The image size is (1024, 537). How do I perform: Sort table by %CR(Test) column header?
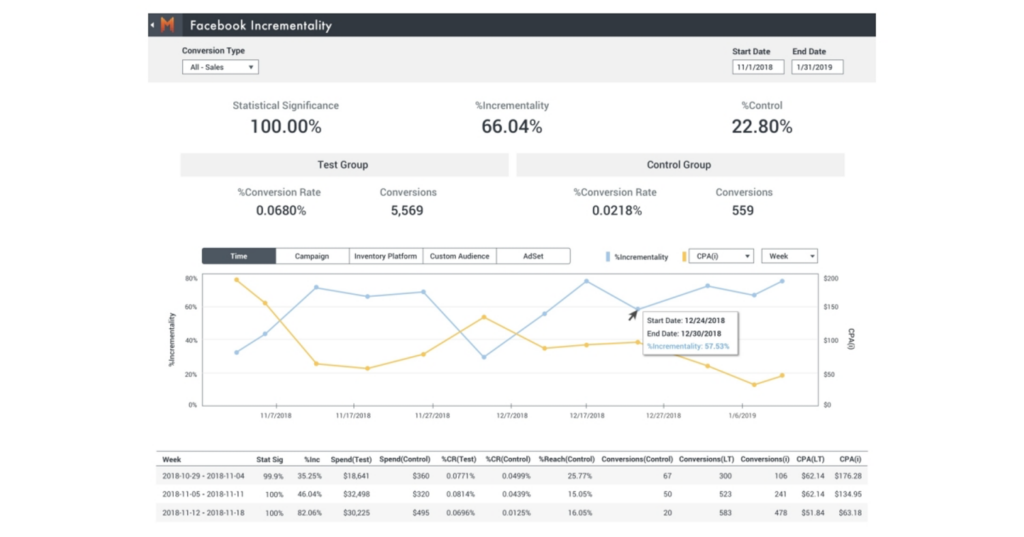pos(458,459)
